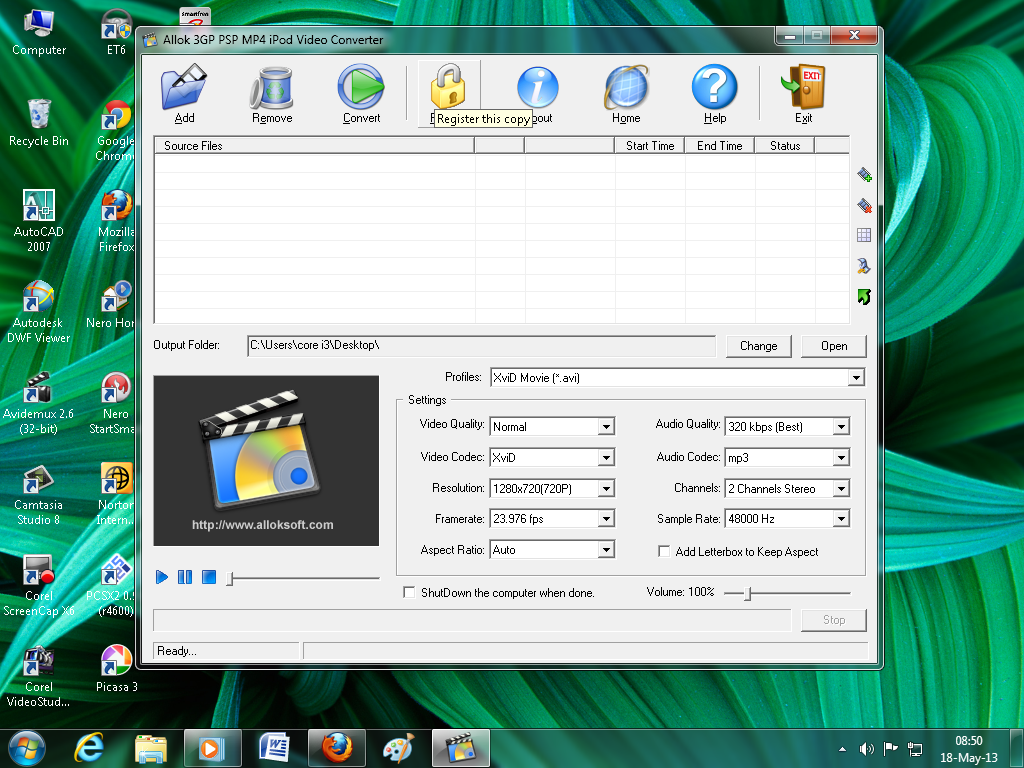Launch Corel VideoStudio desktop shortcut

coord(39,677)
